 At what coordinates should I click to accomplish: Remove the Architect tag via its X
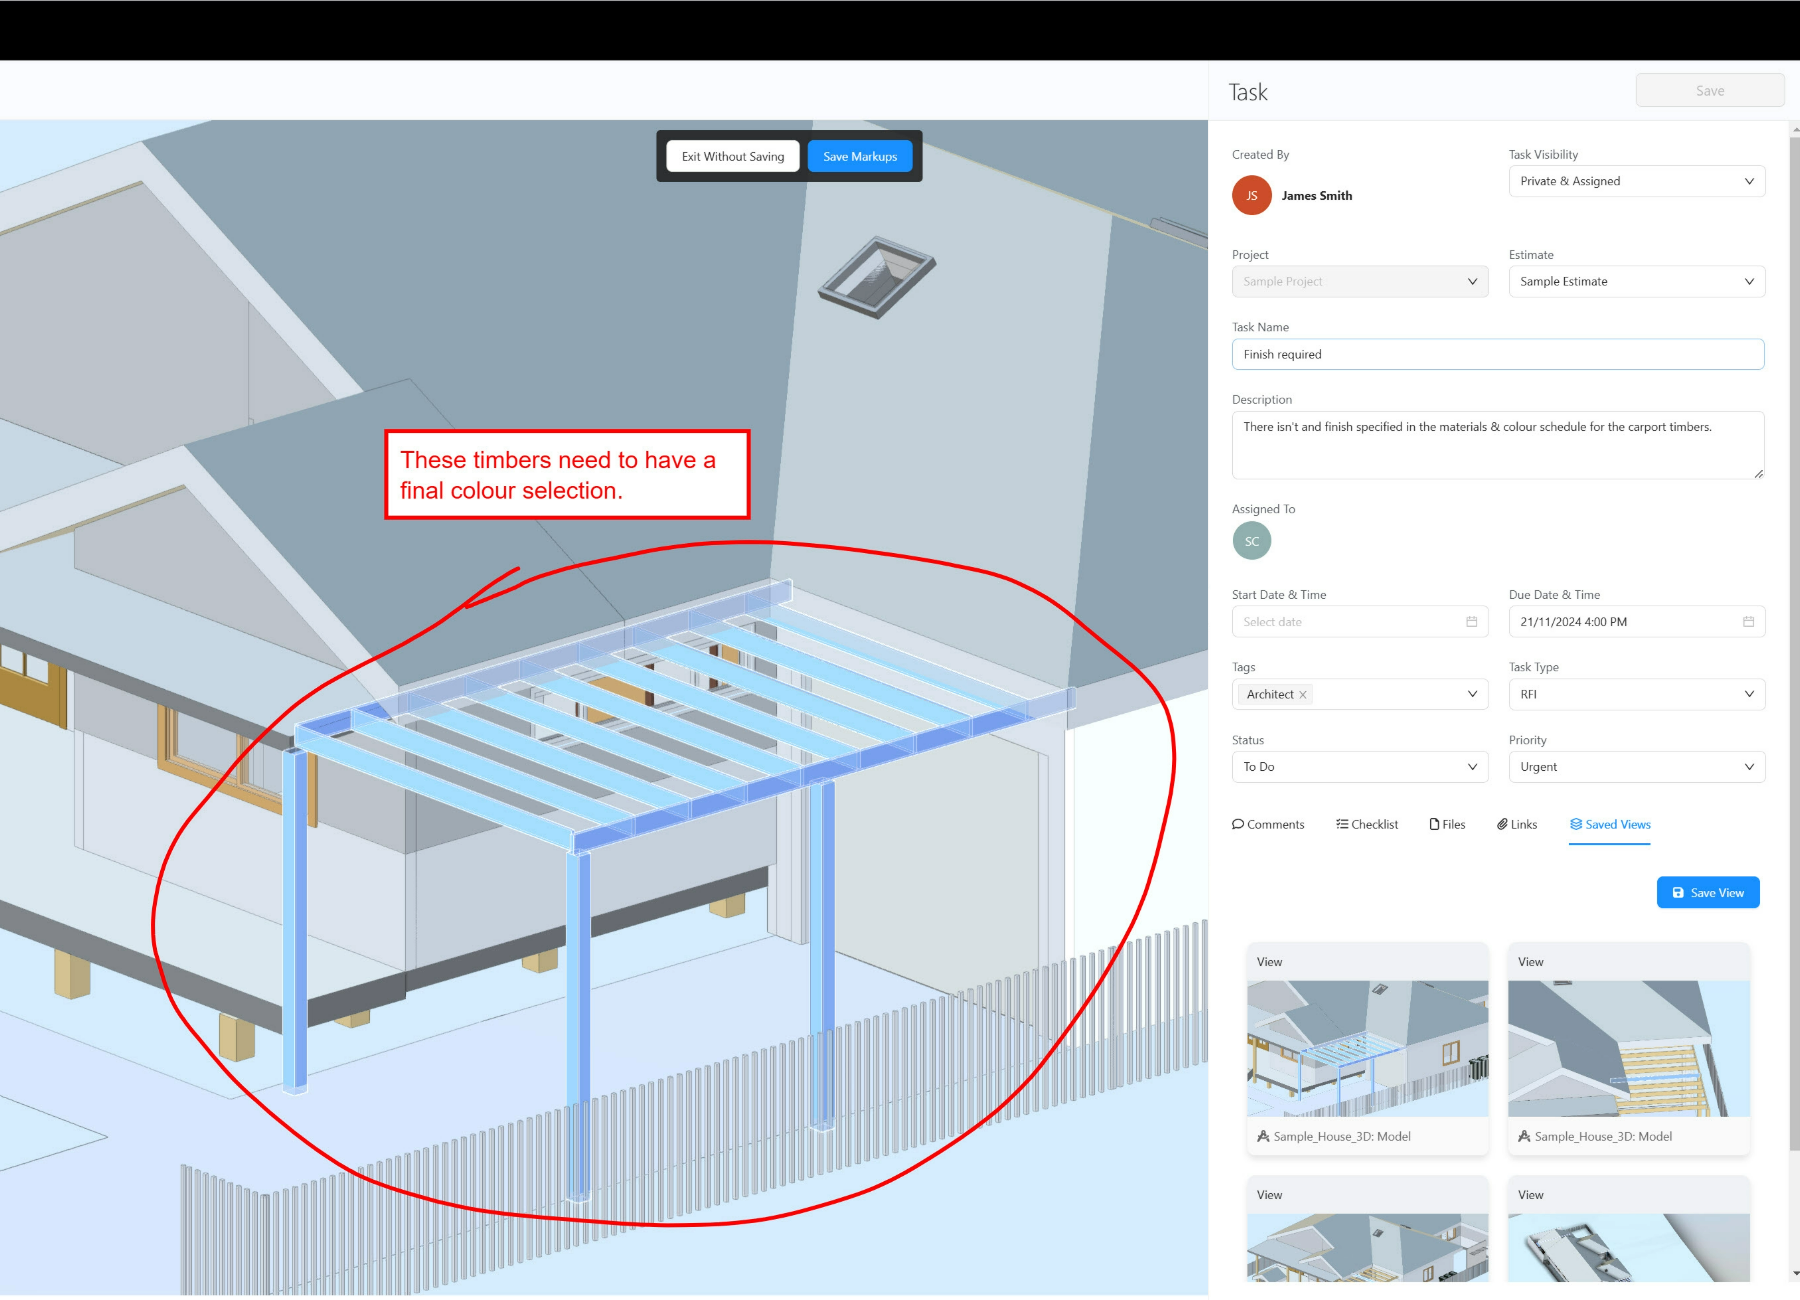pyautogui.click(x=1303, y=694)
